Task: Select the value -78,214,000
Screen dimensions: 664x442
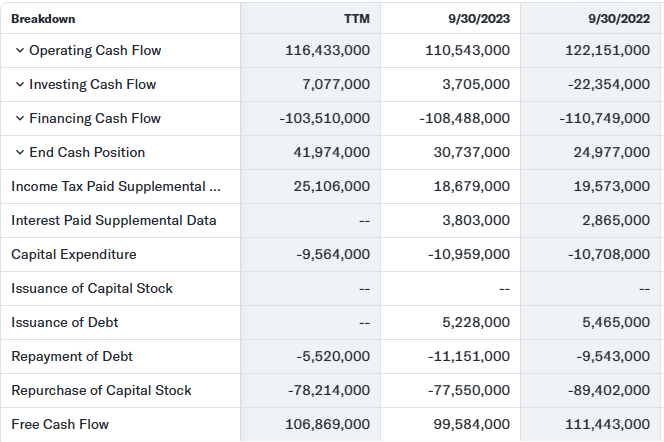Action: pos(329,390)
